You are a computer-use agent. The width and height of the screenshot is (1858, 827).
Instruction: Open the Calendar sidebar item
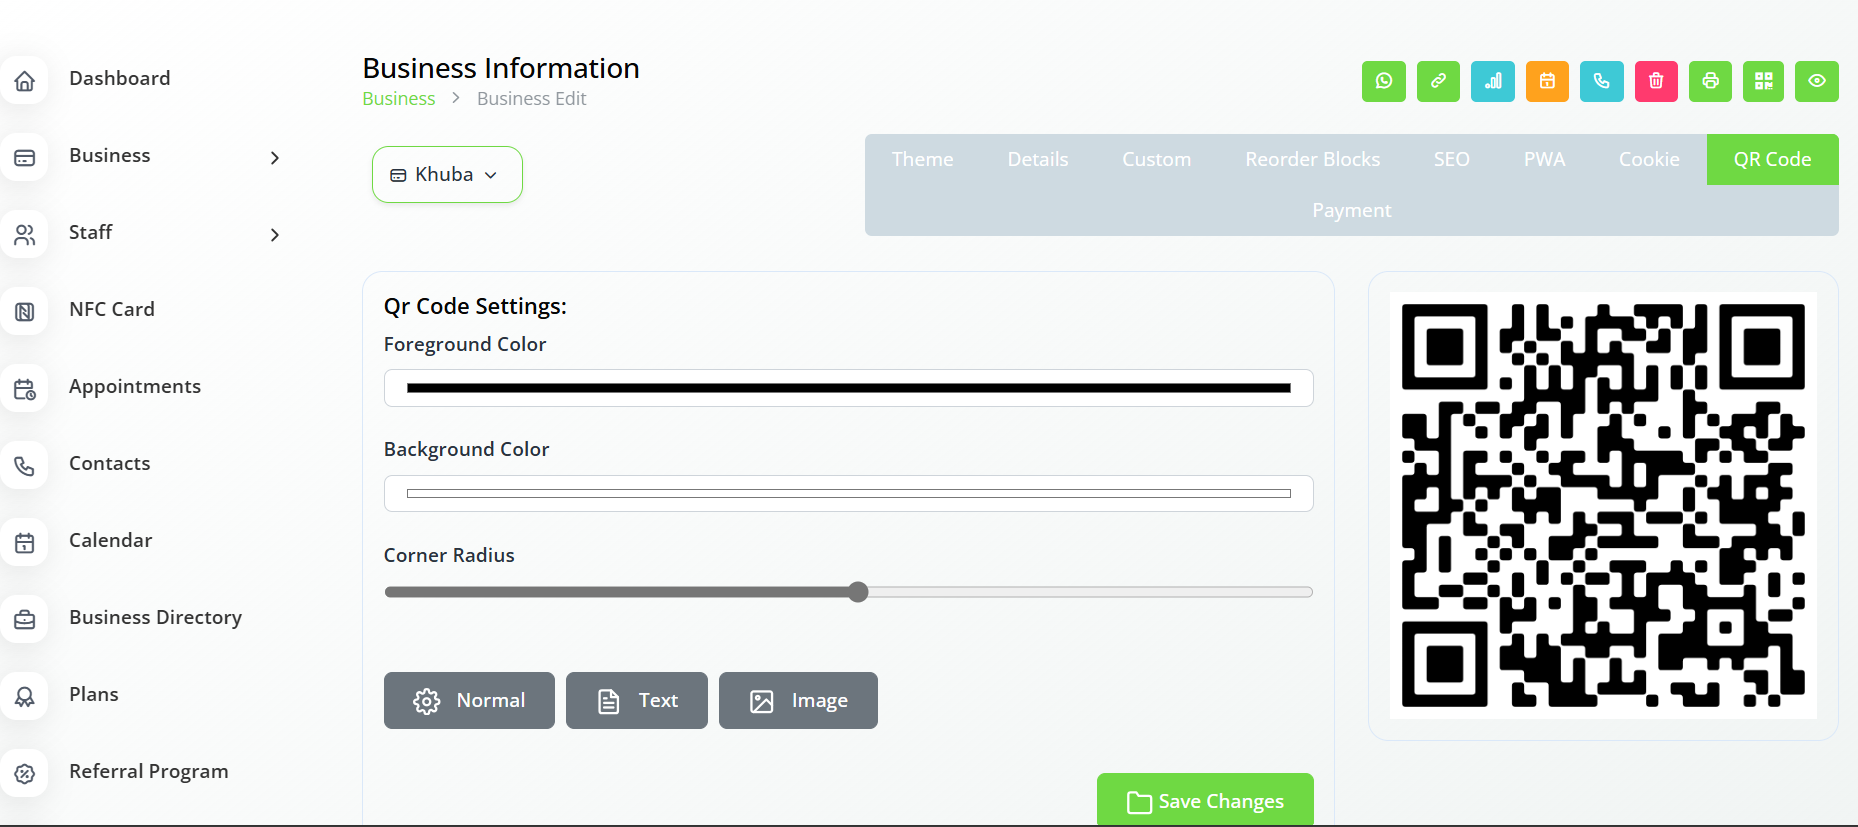(111, 540)
